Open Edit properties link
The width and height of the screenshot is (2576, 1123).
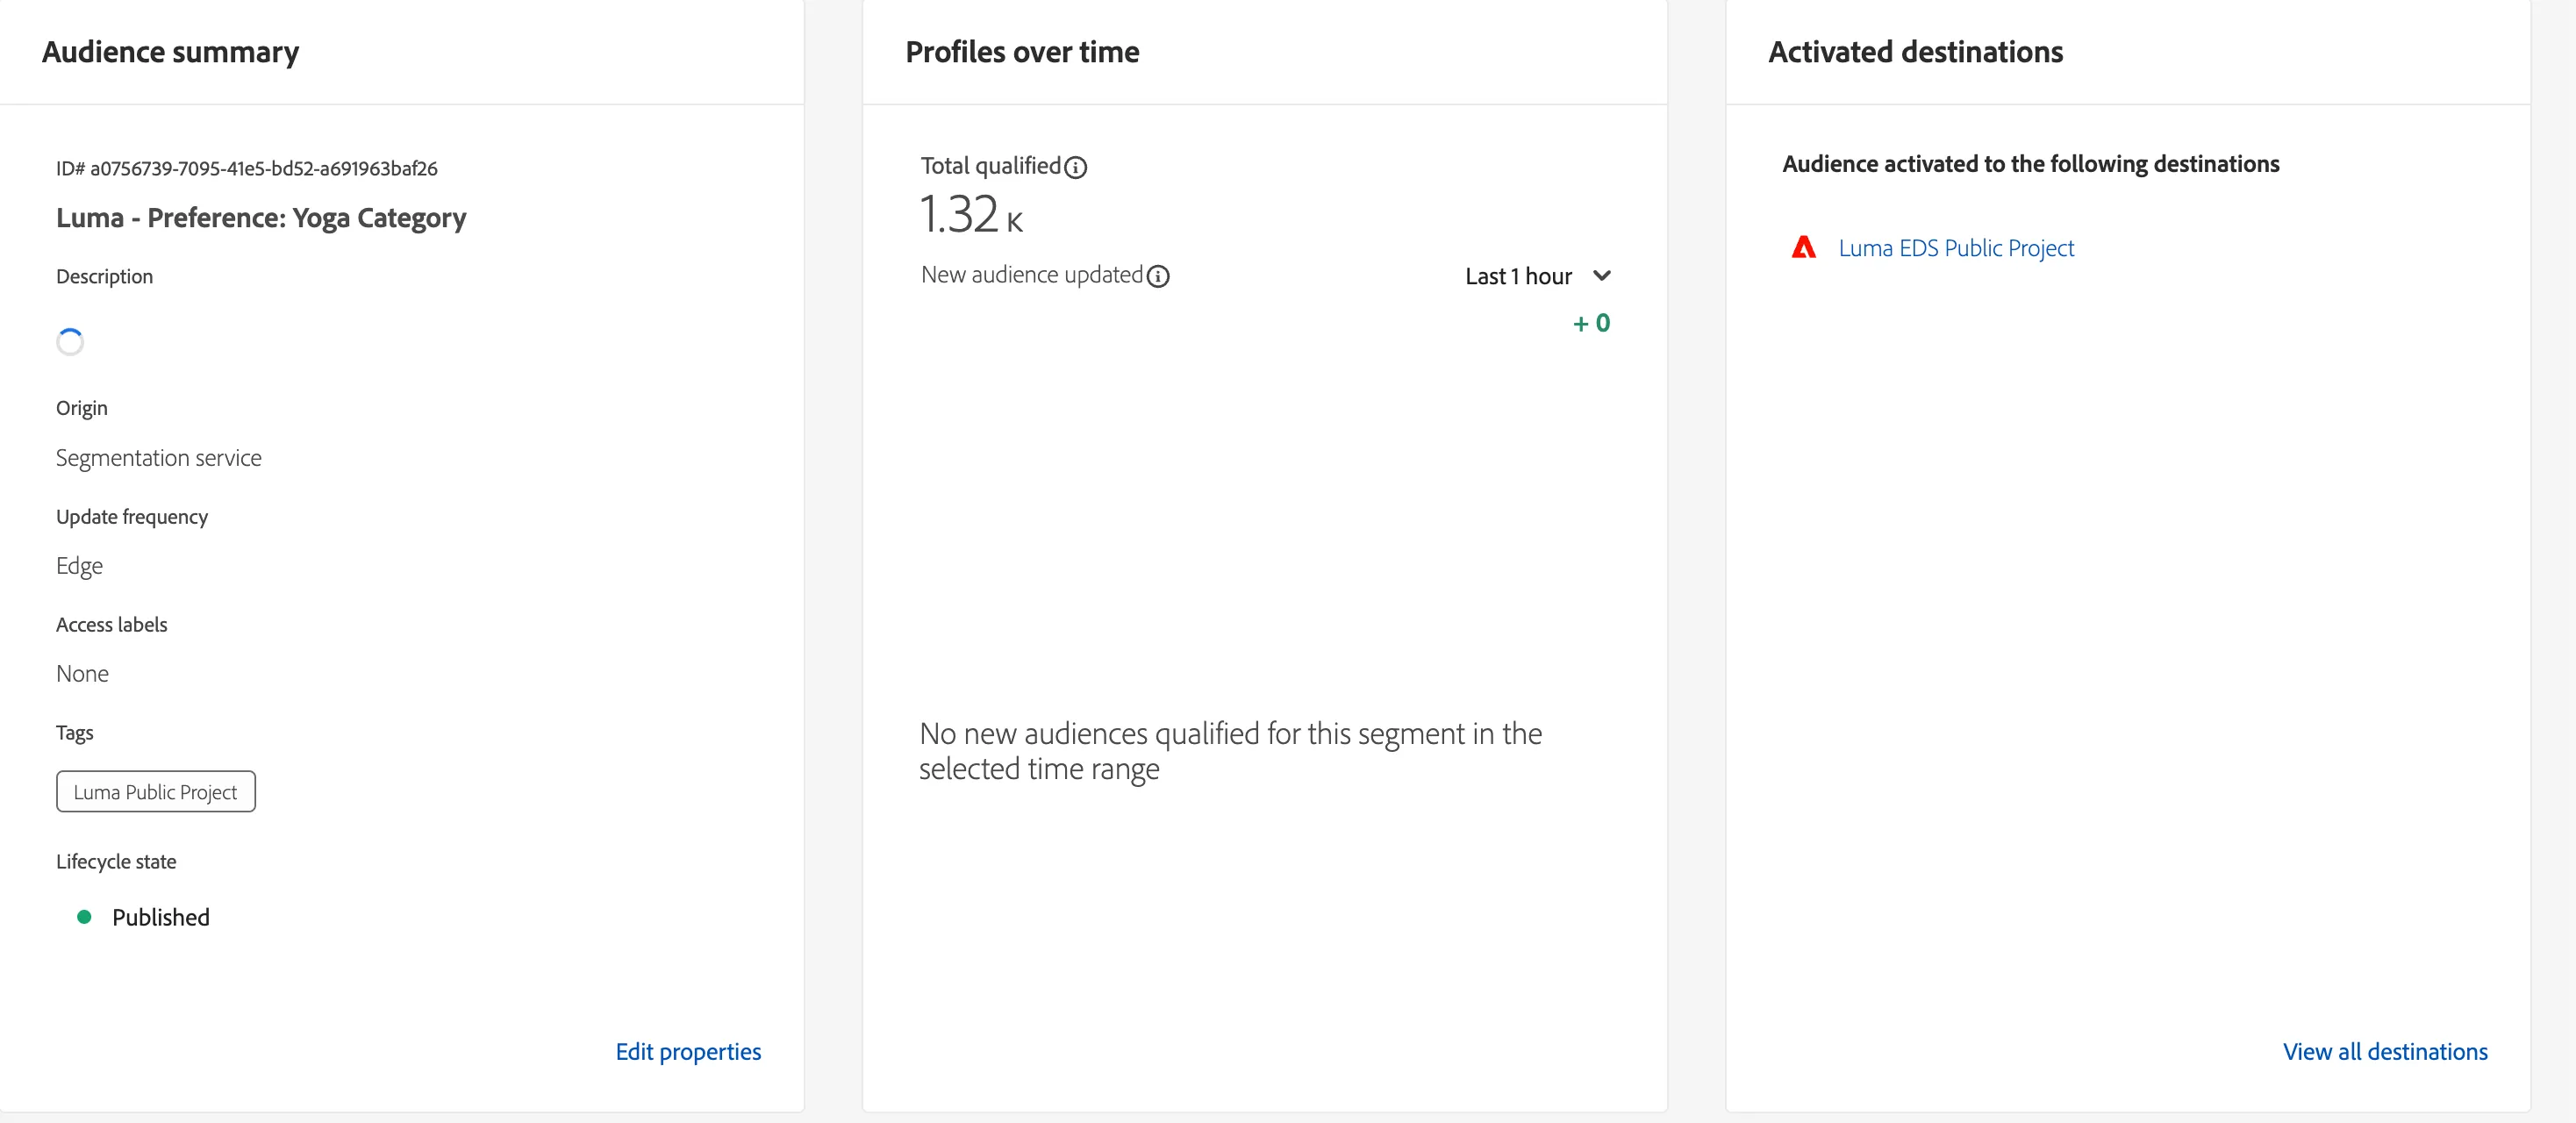tap(688, 1051)
